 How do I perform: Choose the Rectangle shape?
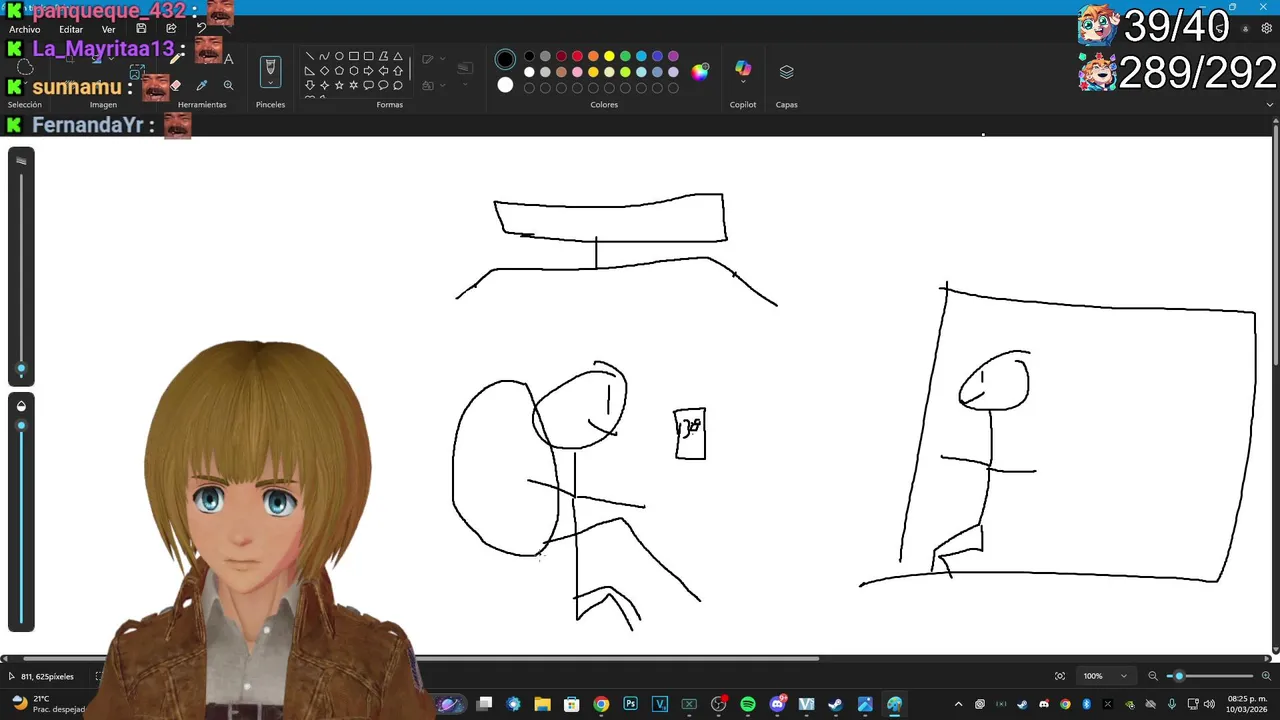coord(354,56)
